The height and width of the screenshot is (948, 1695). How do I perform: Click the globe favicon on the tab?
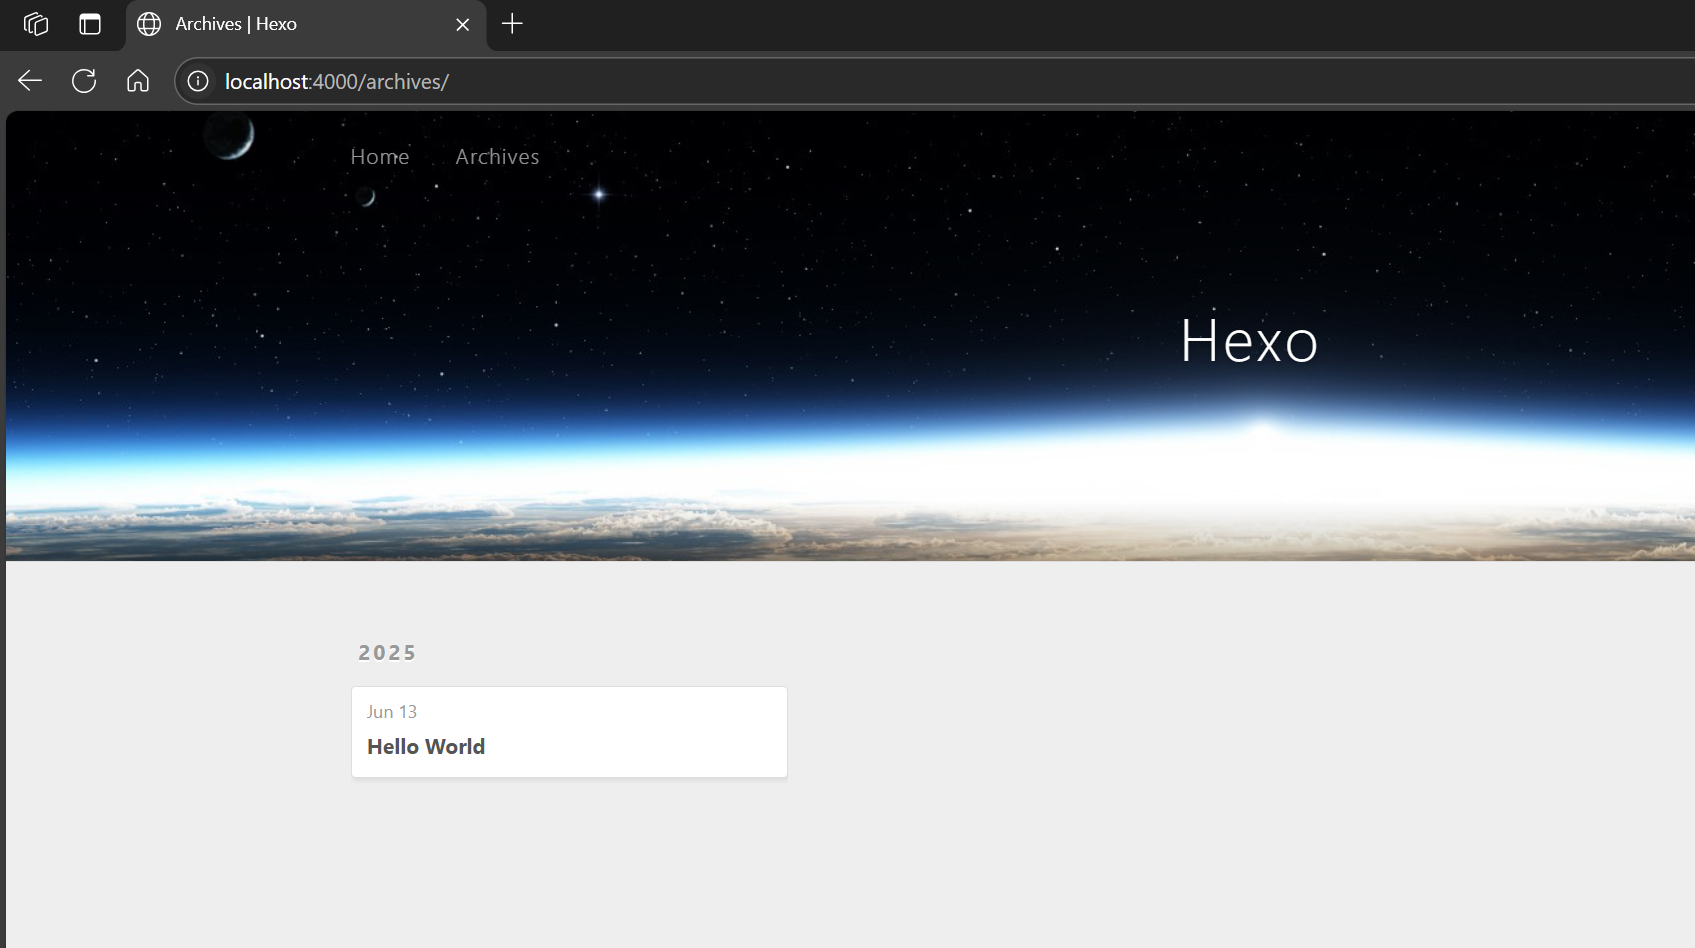[x=149, y=24]
